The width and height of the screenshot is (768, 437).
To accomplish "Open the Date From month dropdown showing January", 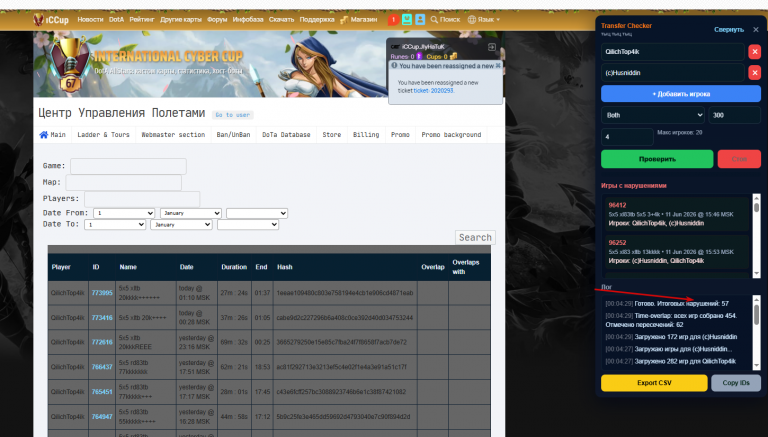I will [x=191, y=213].
